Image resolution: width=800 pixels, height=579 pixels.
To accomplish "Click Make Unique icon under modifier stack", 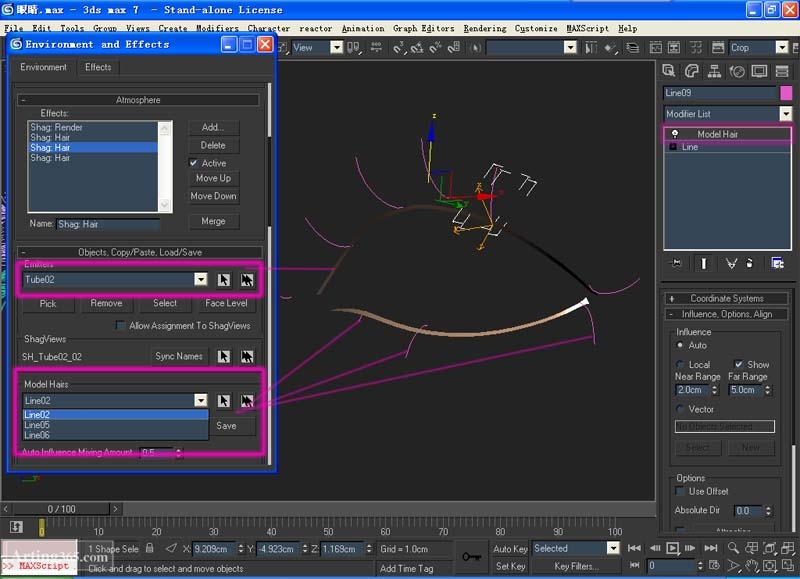I will click(x=731, y=263).
